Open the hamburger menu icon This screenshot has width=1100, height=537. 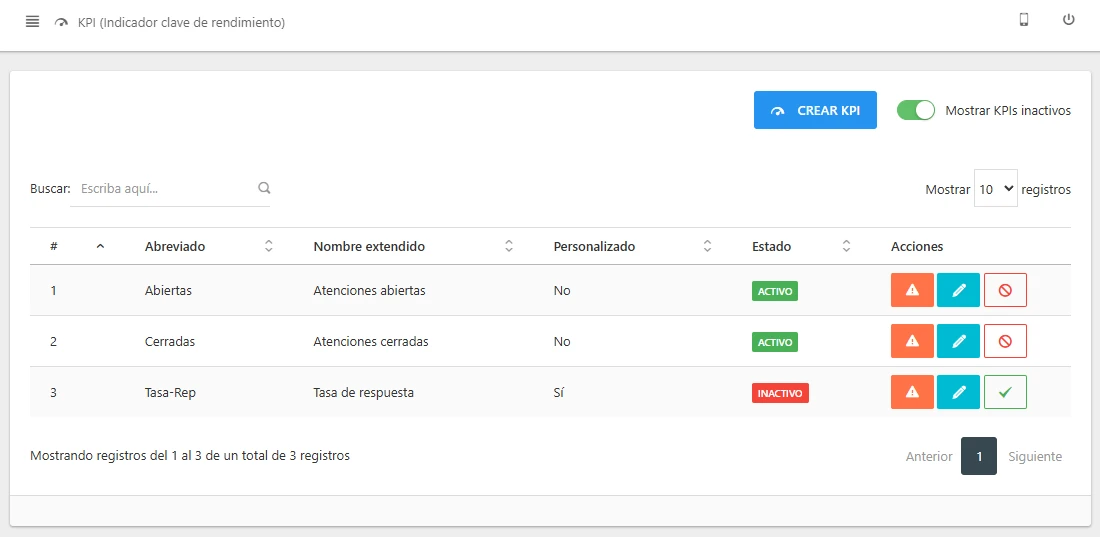pos(32,22)
